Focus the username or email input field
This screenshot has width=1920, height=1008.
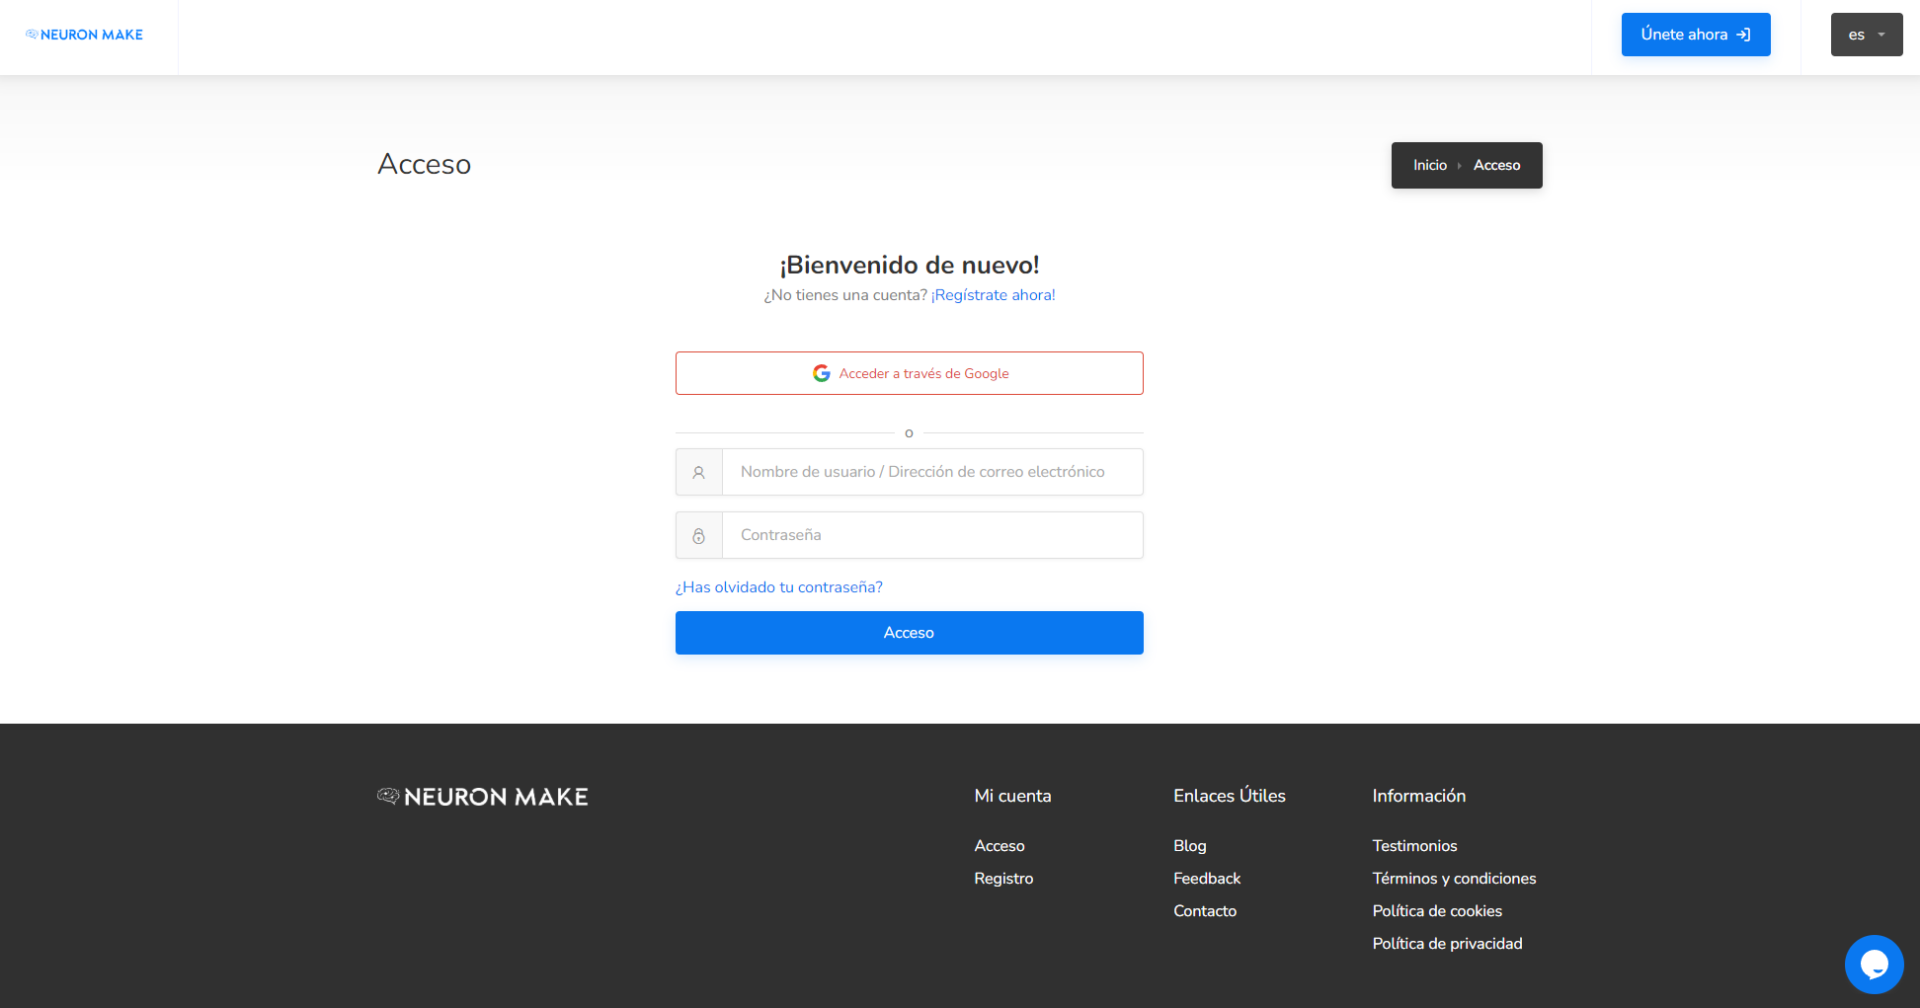(x=932, y=472)
